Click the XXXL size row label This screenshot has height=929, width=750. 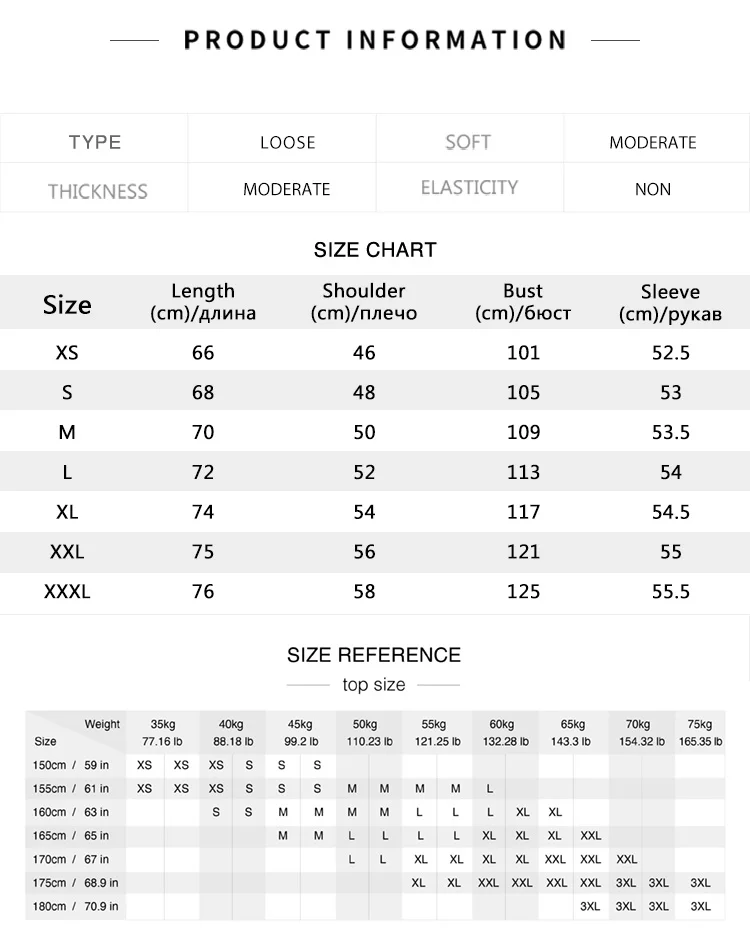point(67,591)
